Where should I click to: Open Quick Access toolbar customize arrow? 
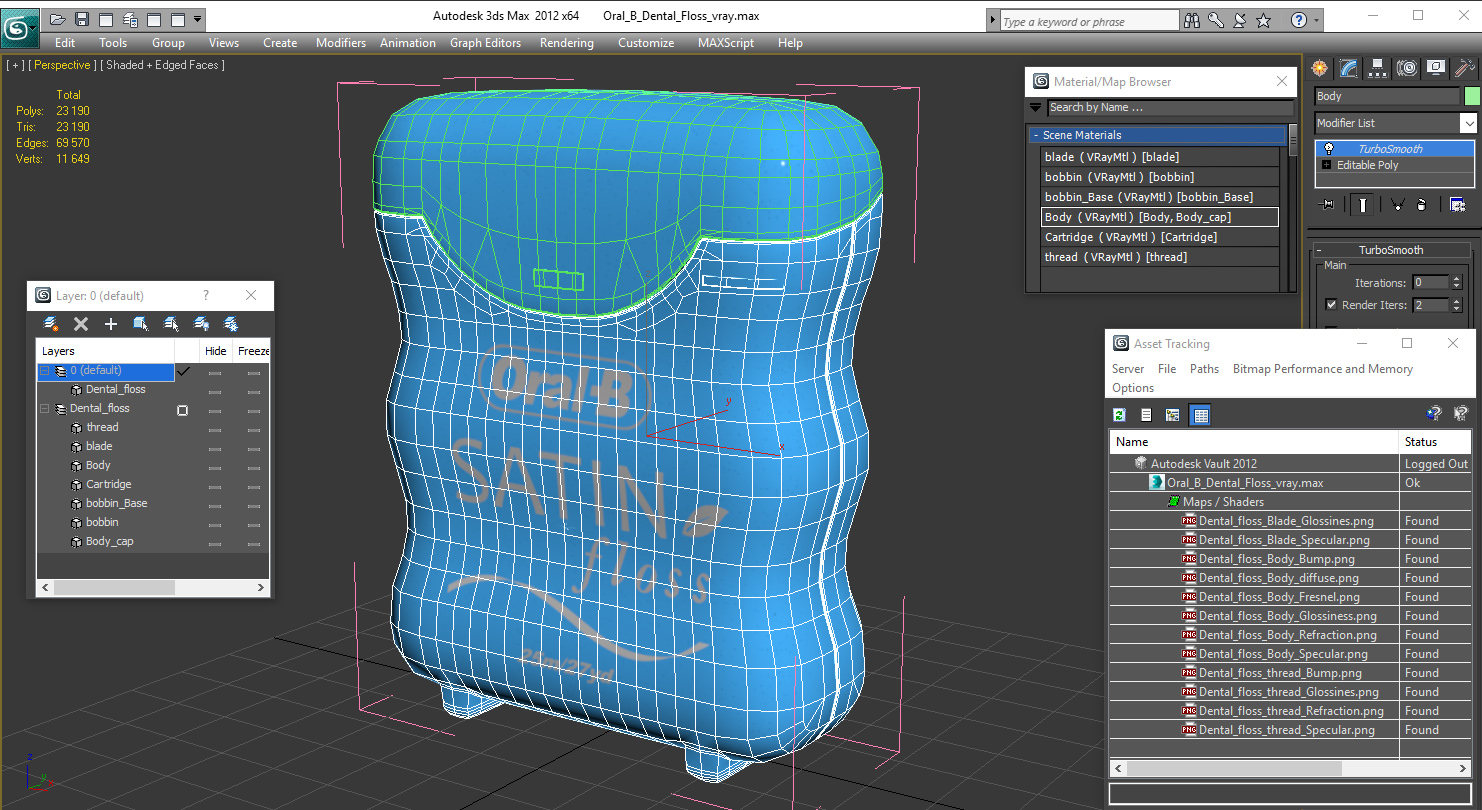point(198,19)
